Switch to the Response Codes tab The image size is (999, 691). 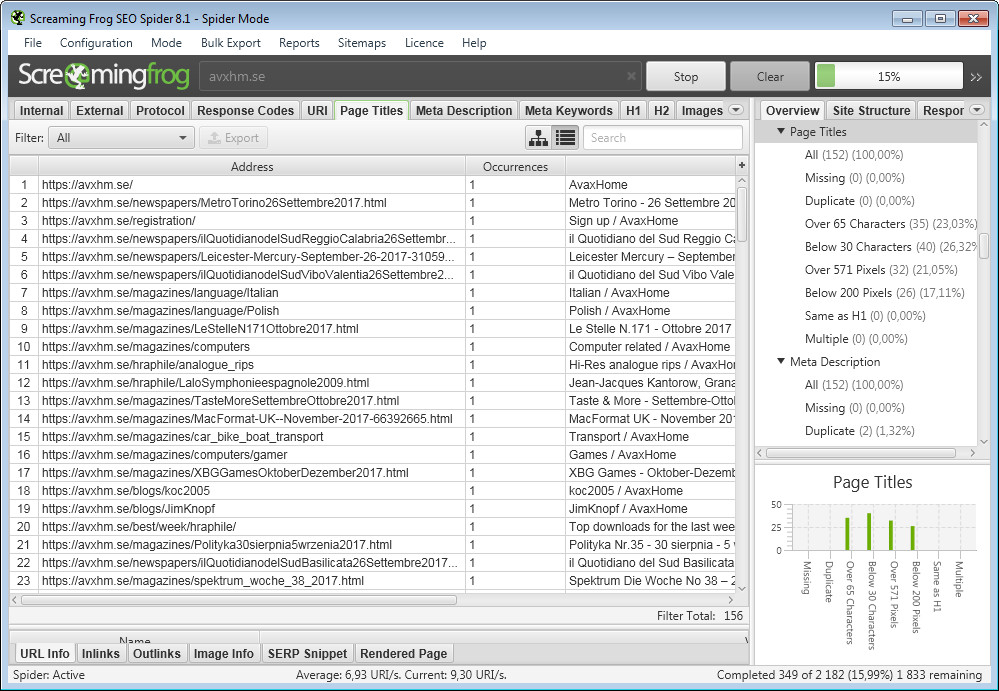coord(245,110)
